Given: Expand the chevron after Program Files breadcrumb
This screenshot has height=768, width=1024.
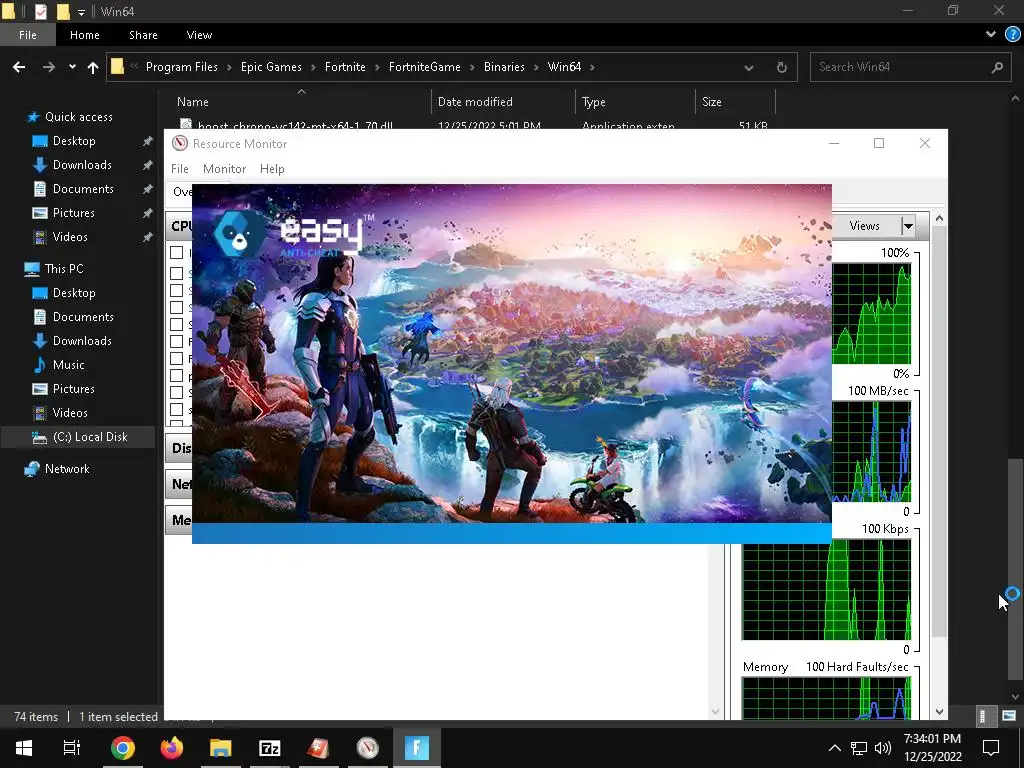Looking at the screenshot, I should [x=230, y=67].
